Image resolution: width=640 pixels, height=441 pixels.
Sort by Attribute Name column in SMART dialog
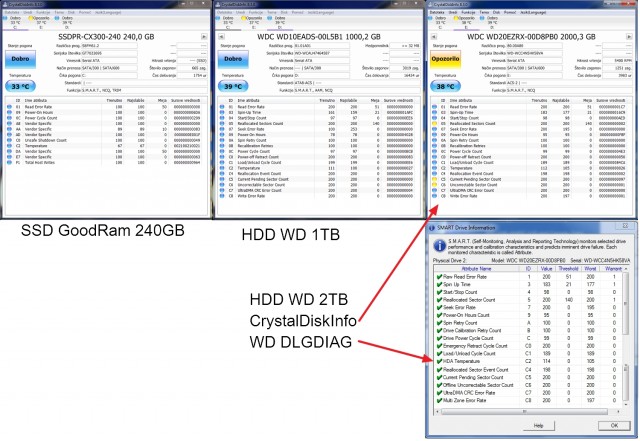click(x=476, y=269)
